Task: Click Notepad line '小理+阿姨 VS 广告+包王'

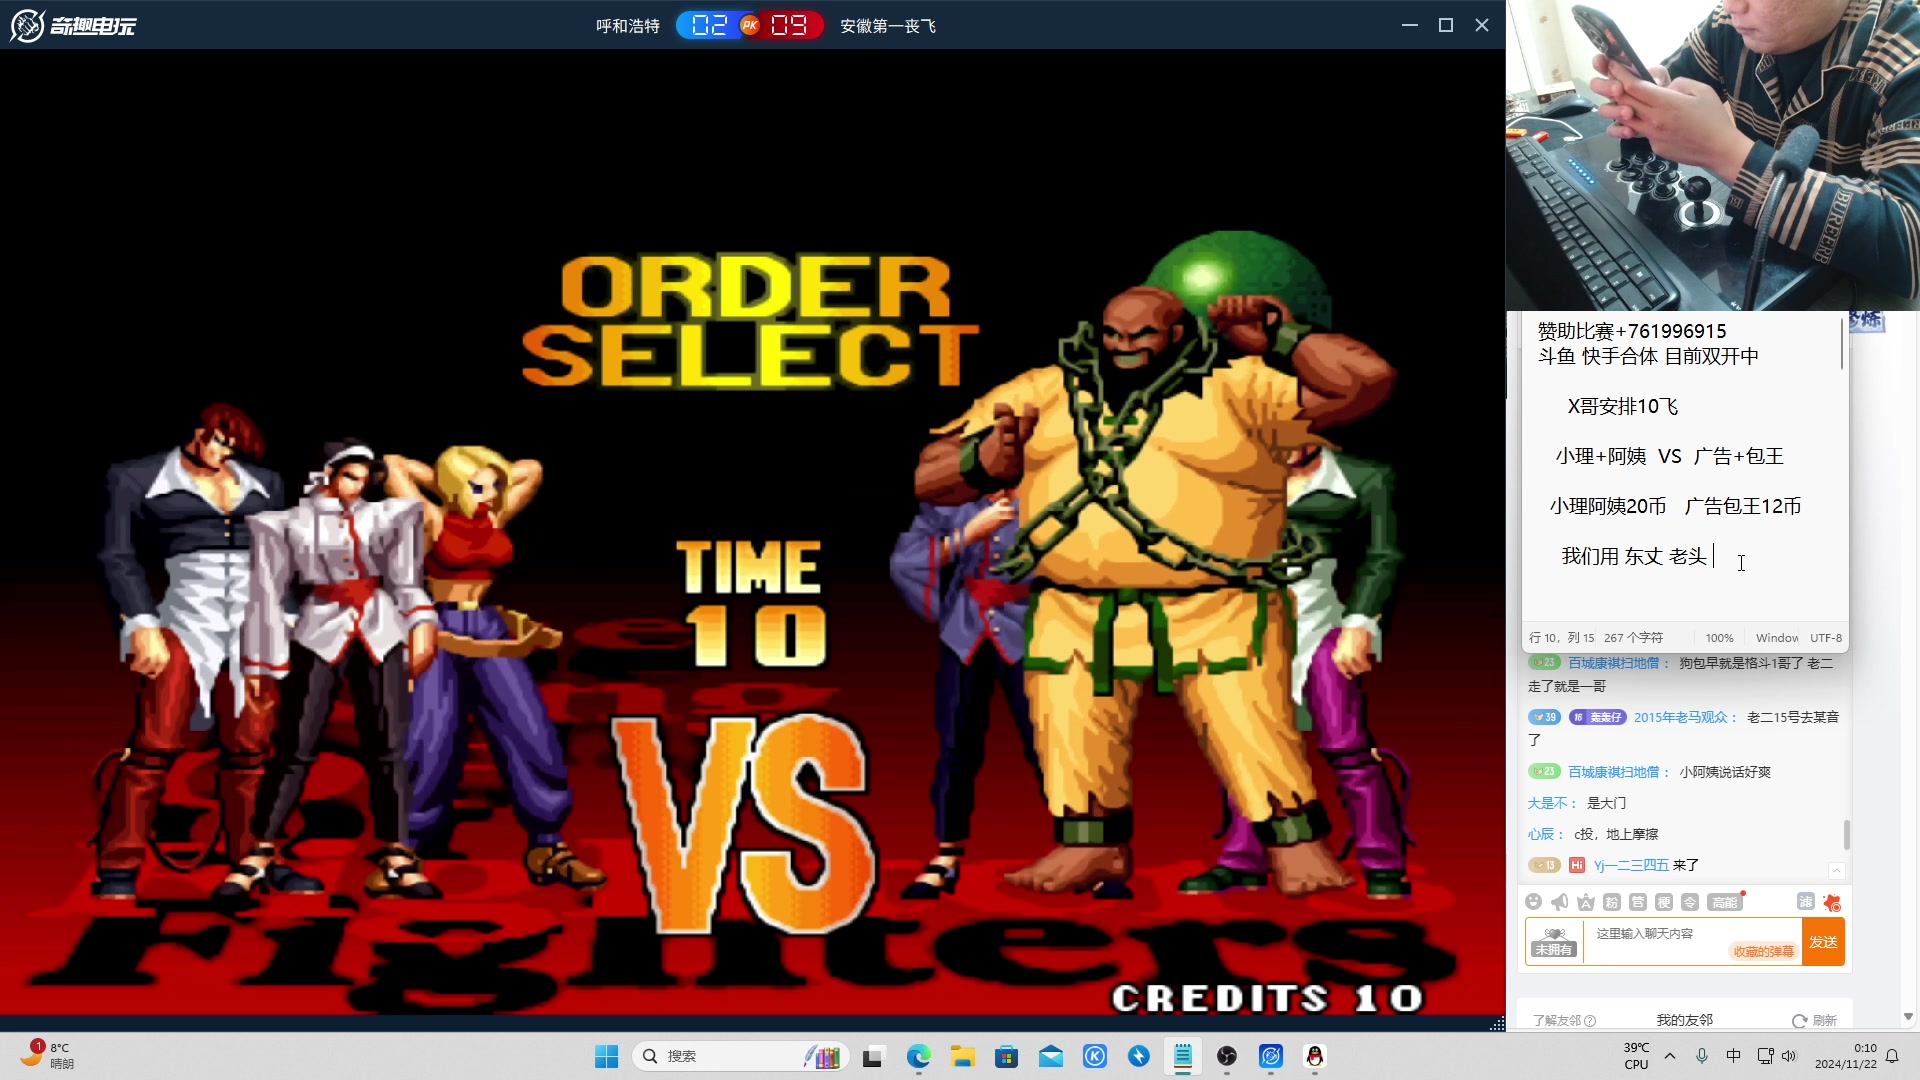Action: [1669, 456]
